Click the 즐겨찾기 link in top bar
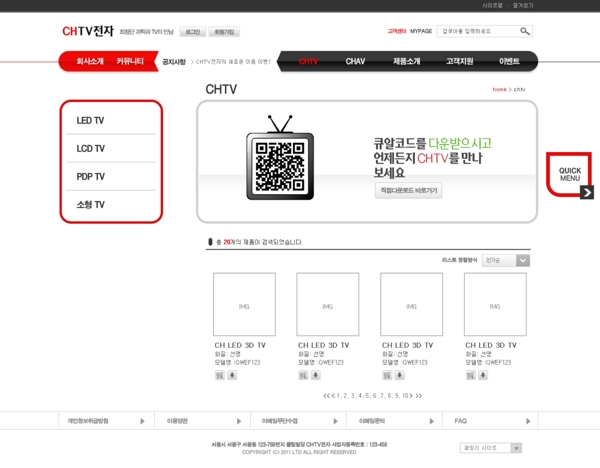This screenshot has width=600, height=468. [x=523, y=5]
